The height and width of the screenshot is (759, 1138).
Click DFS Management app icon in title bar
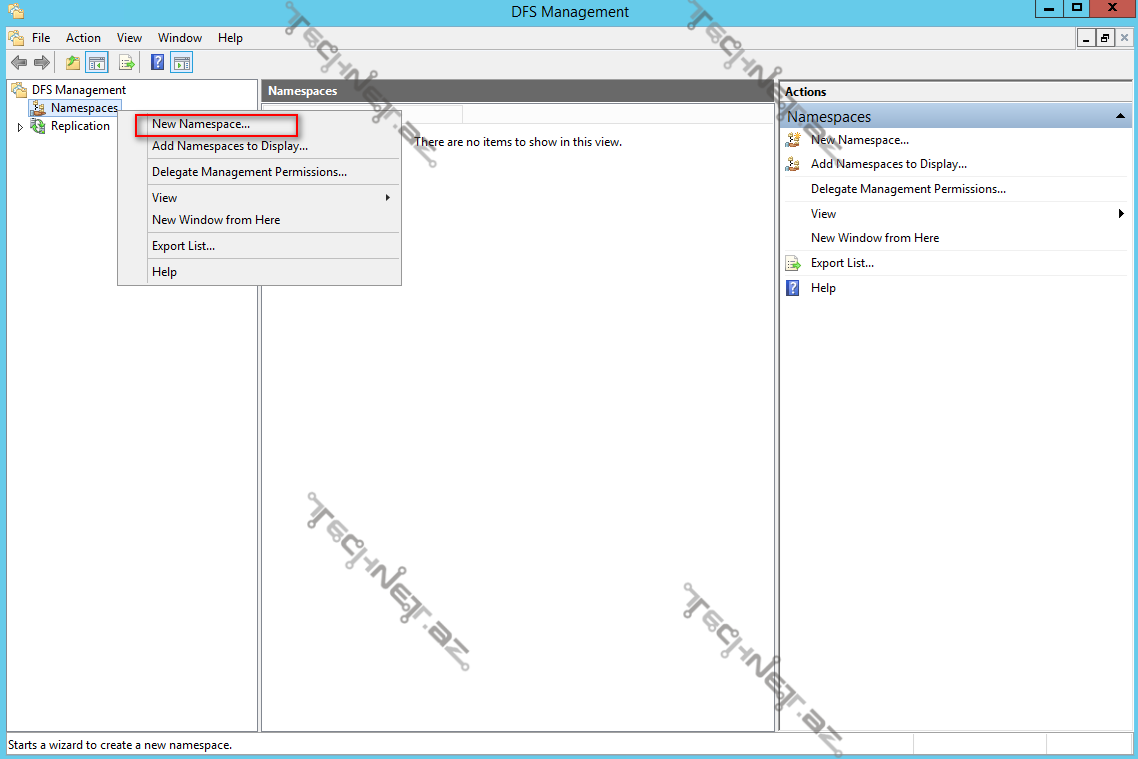16,12
